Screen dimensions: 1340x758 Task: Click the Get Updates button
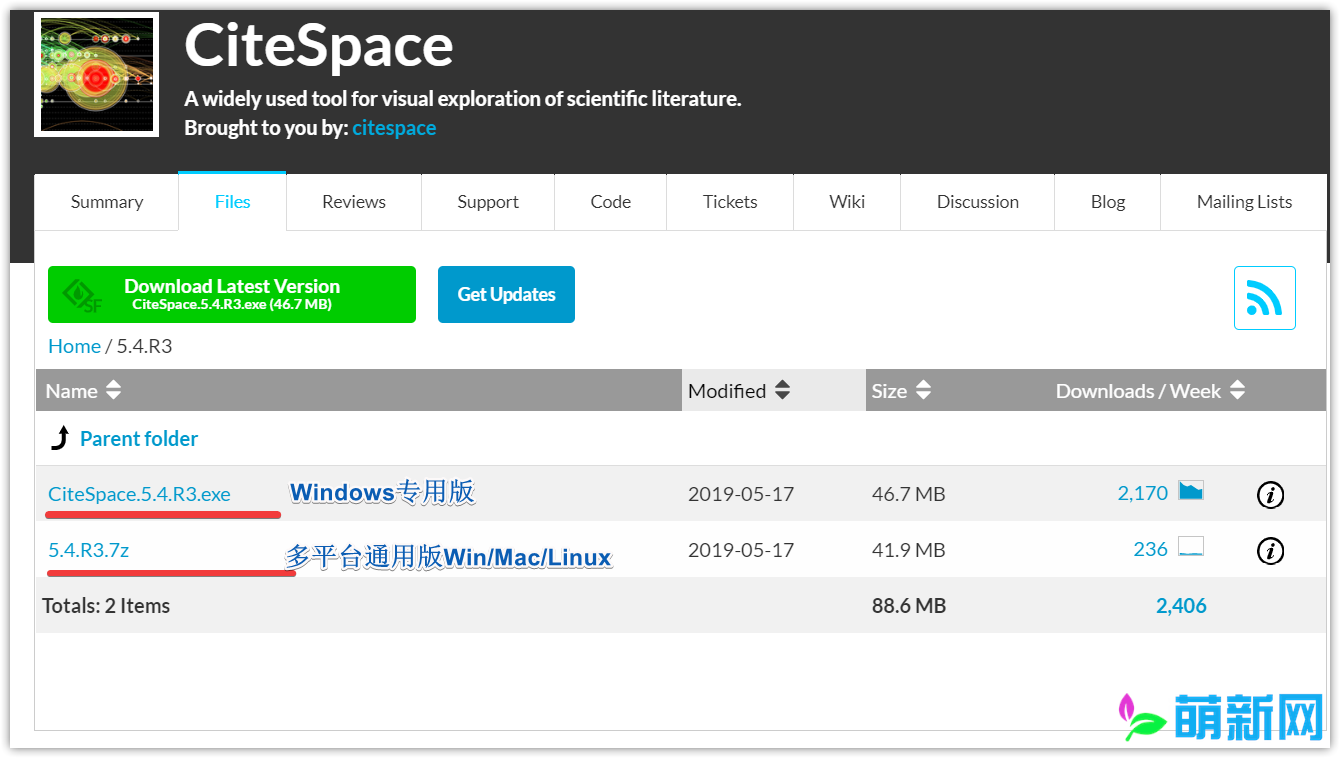[x=506, y=294]
